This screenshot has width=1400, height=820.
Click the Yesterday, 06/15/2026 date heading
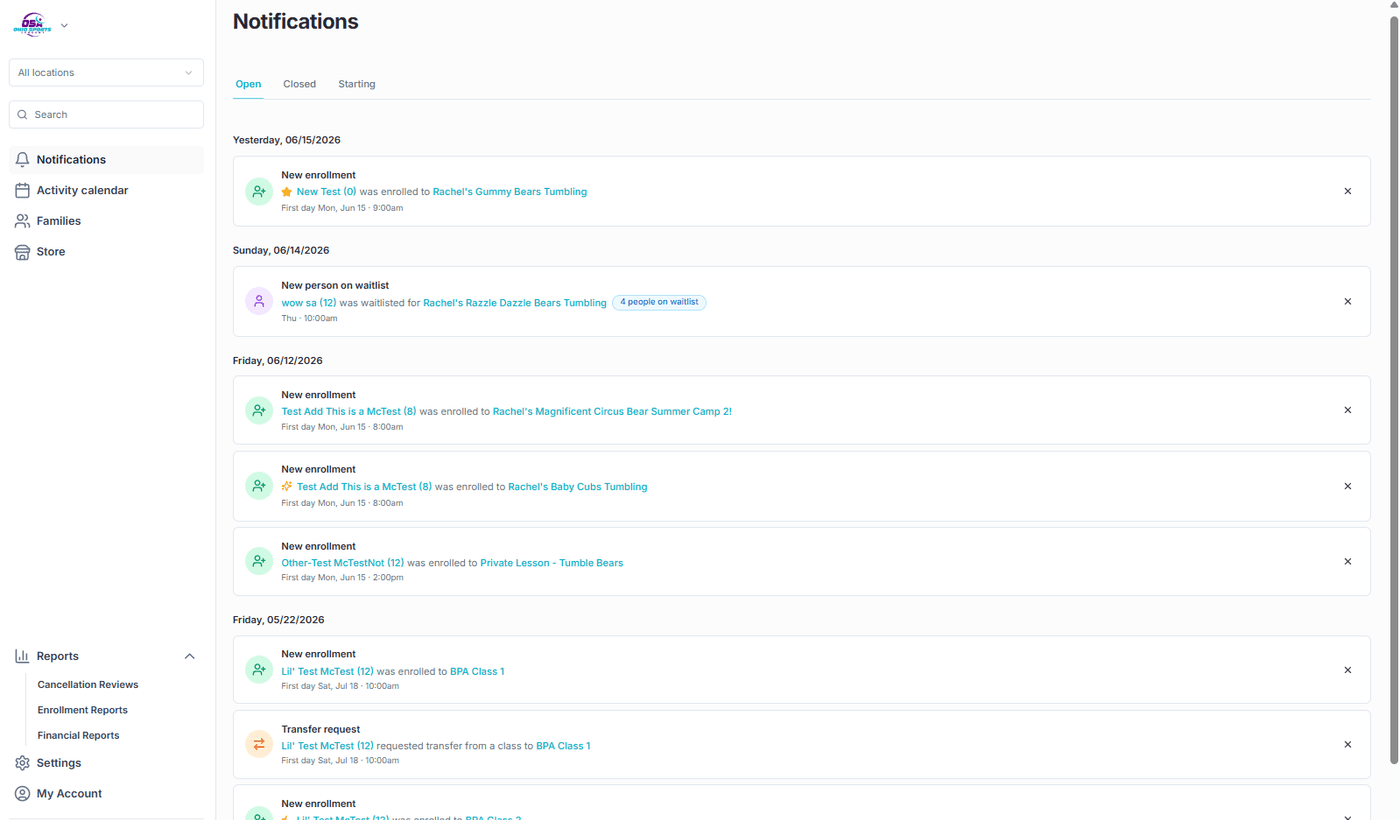(x=287, y=140)
